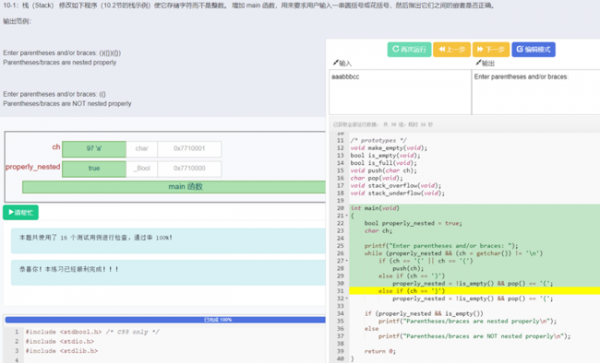This screenshot has height=363, width=600.
Task: Click the red properly_nested variable label
Action: pos(33,167)
